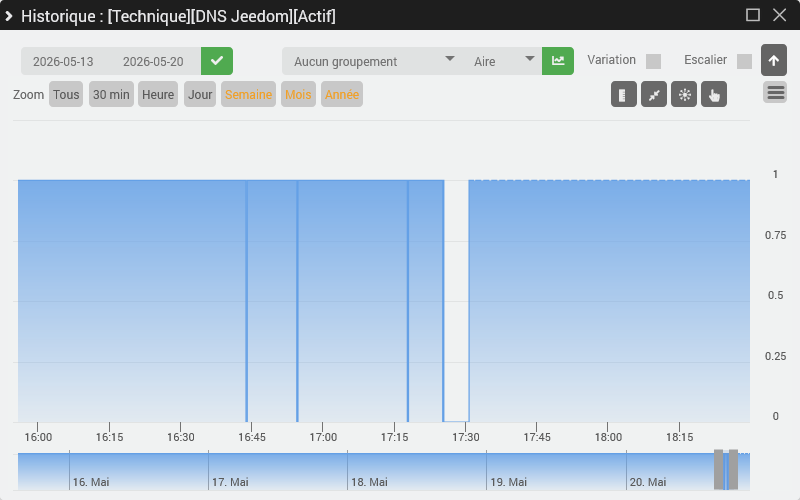Click 17:30 axis label
Screen dimensions: 800x500
pyautogui.click(x=466, y=437)
